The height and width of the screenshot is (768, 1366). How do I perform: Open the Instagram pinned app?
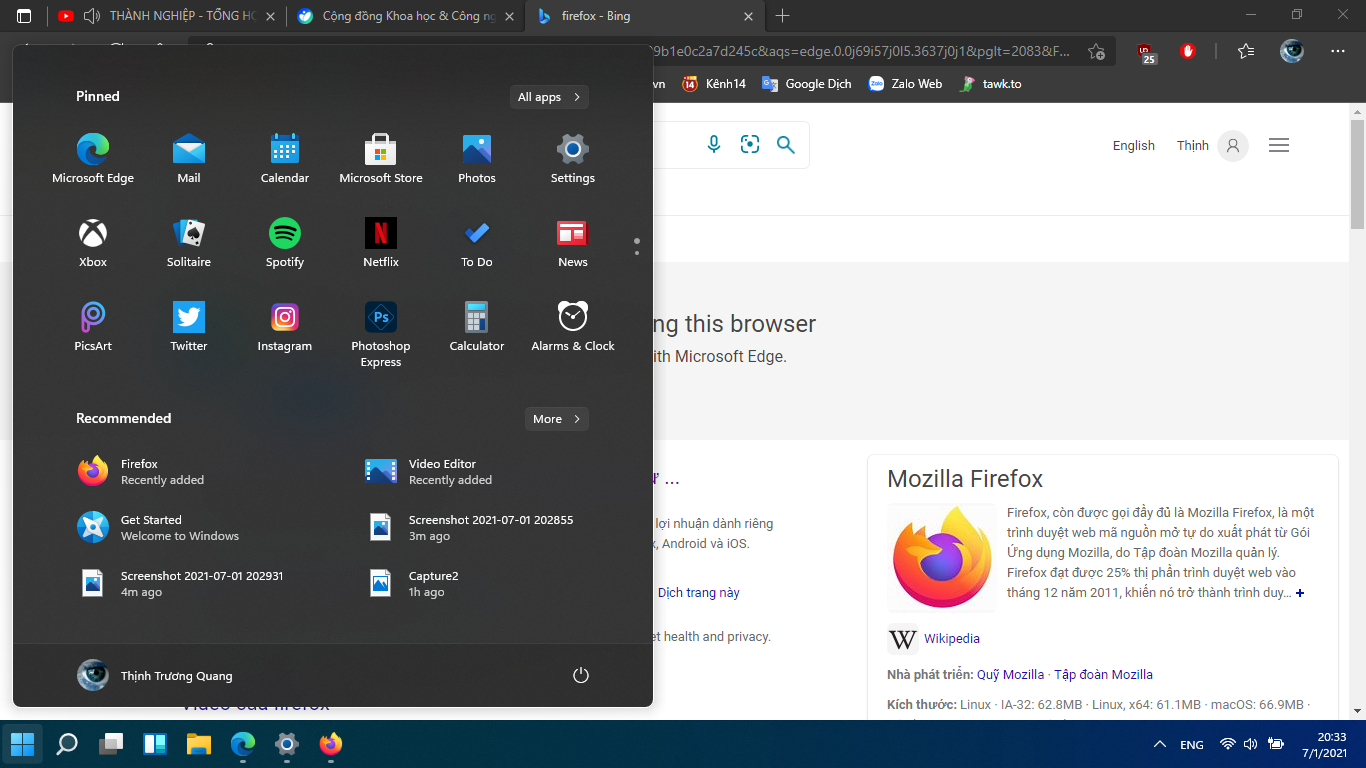(x=285, y=327)
